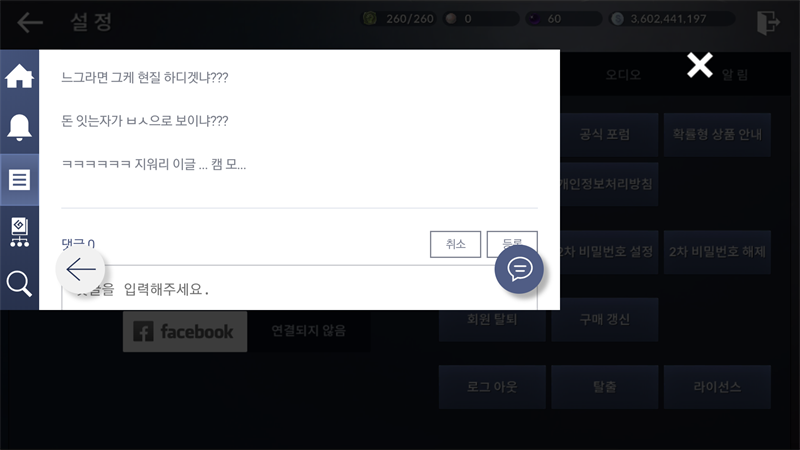This screenshot has width=800, height=450.
Task: Go back using top-left settings arrow
Action: point(30,22)
